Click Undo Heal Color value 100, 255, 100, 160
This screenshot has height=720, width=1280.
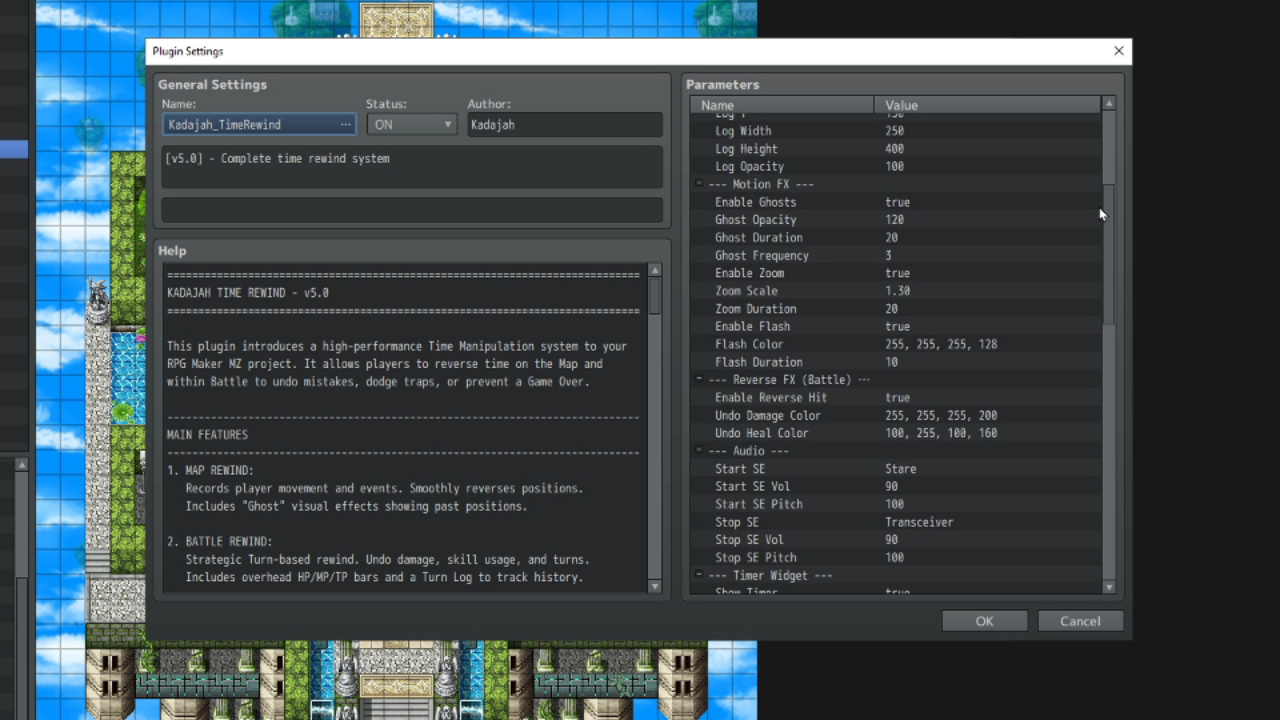[941, 433]
